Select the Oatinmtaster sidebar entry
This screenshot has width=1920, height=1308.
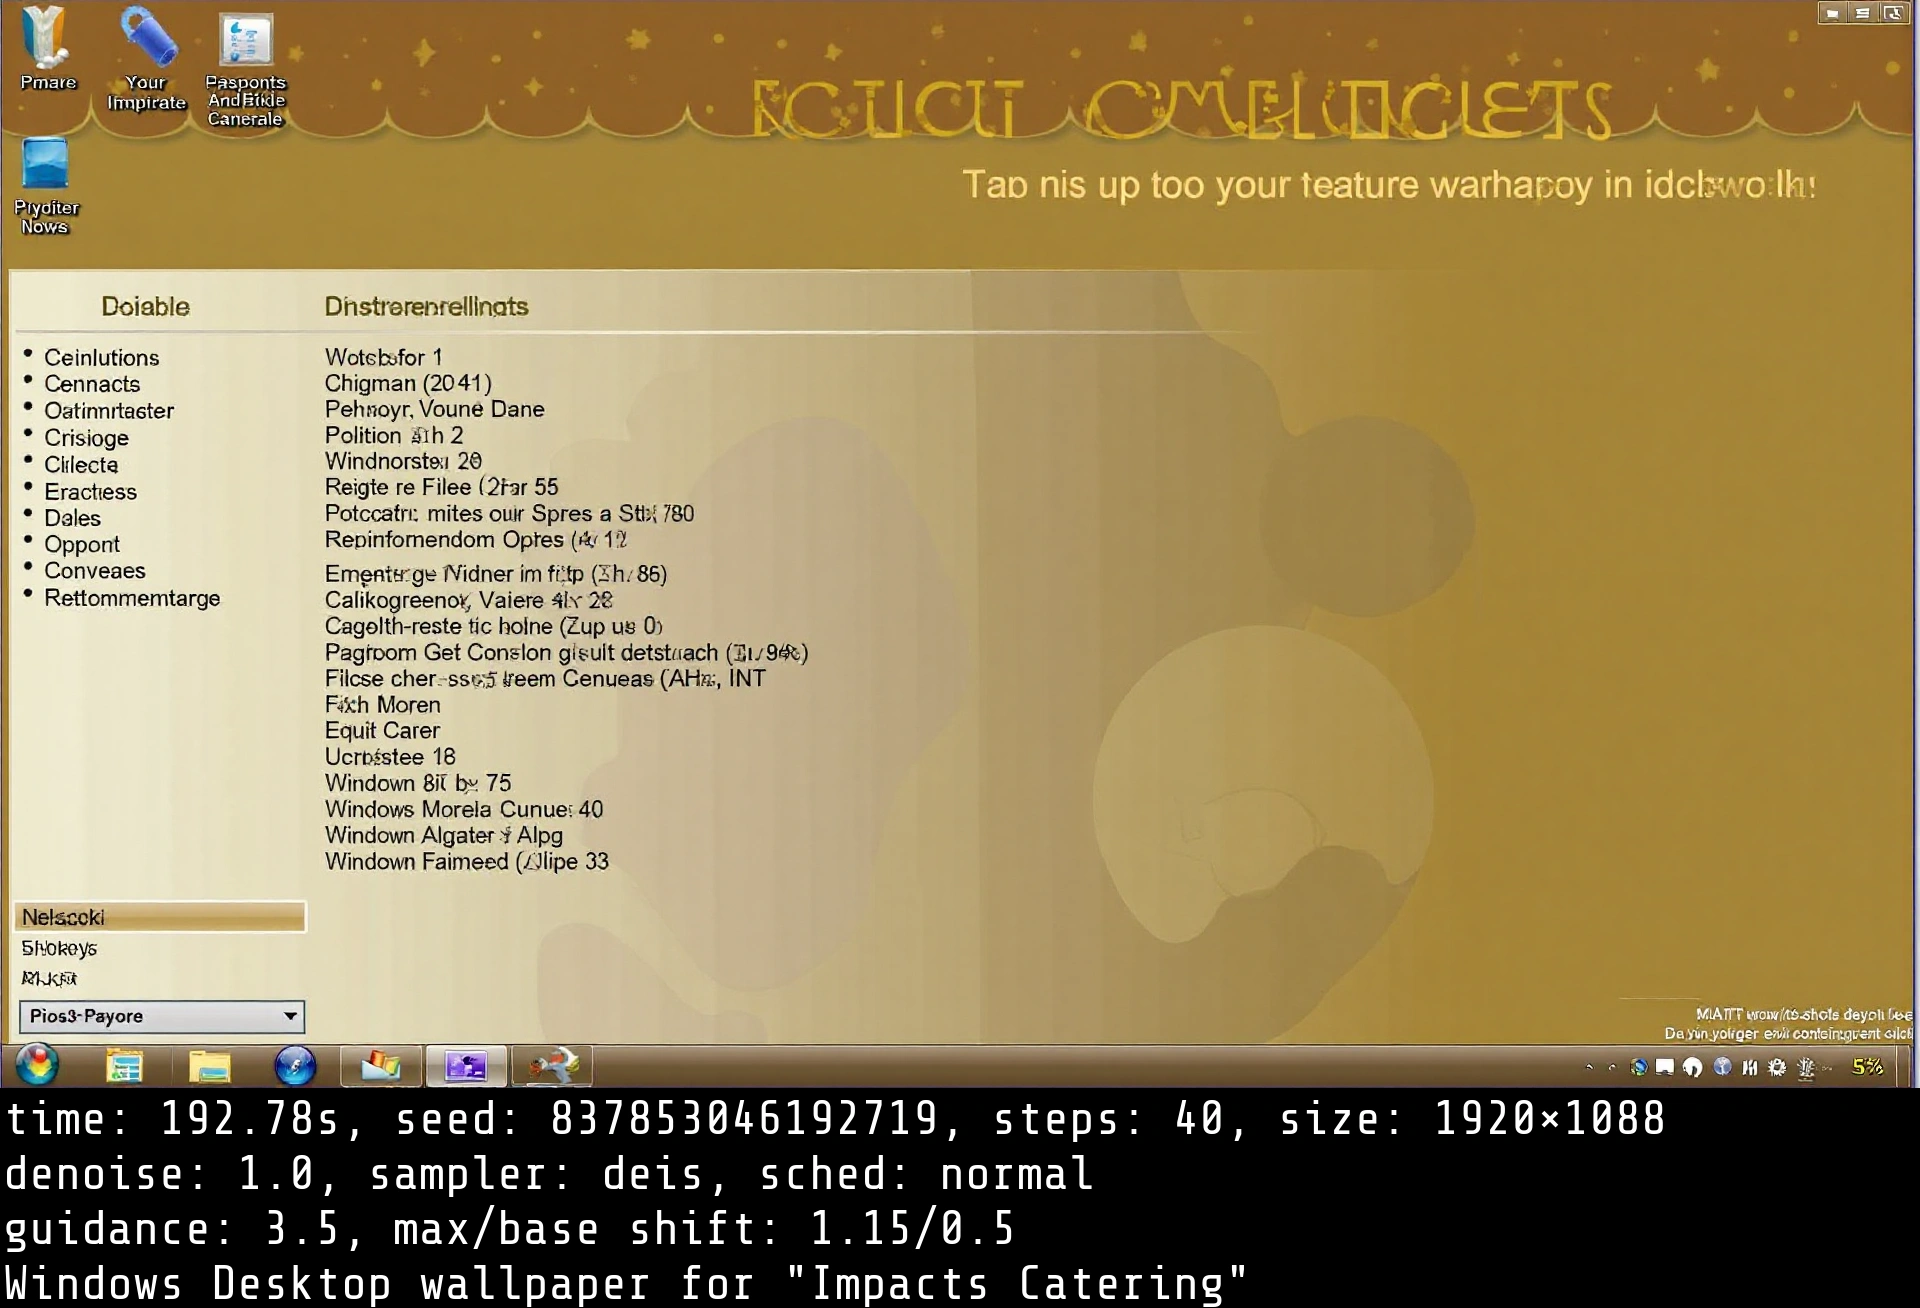(109, 410)
